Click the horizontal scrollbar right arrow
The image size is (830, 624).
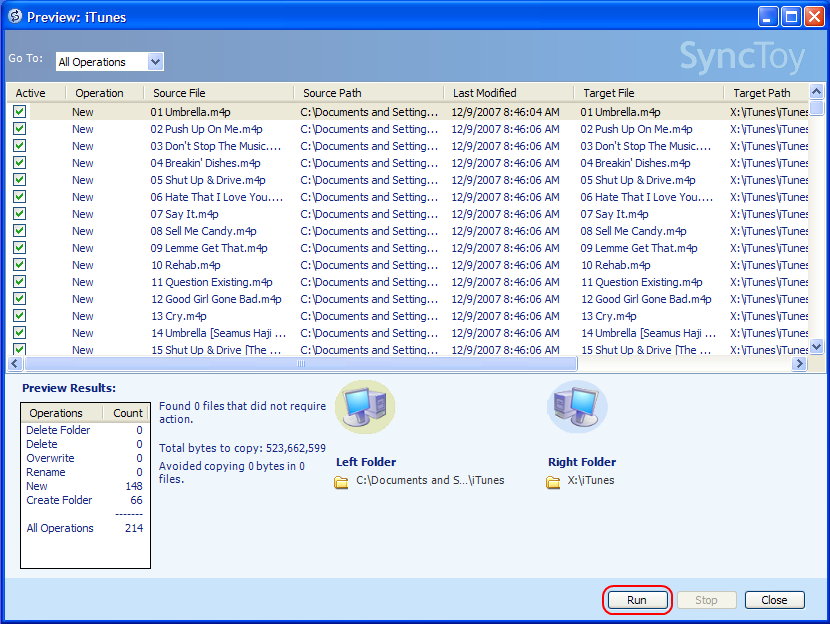pos(799,364)
